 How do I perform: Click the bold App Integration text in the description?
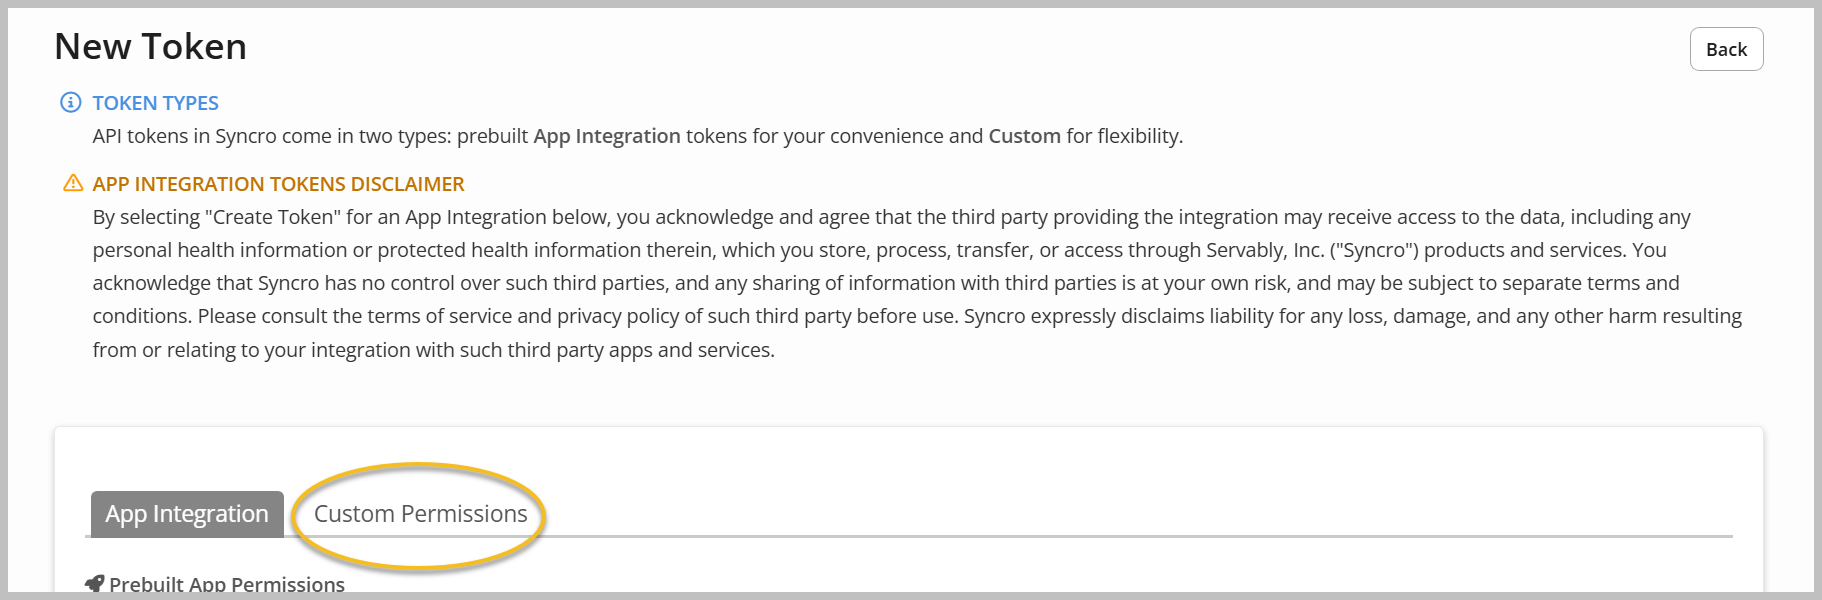[x=607, y=136]
